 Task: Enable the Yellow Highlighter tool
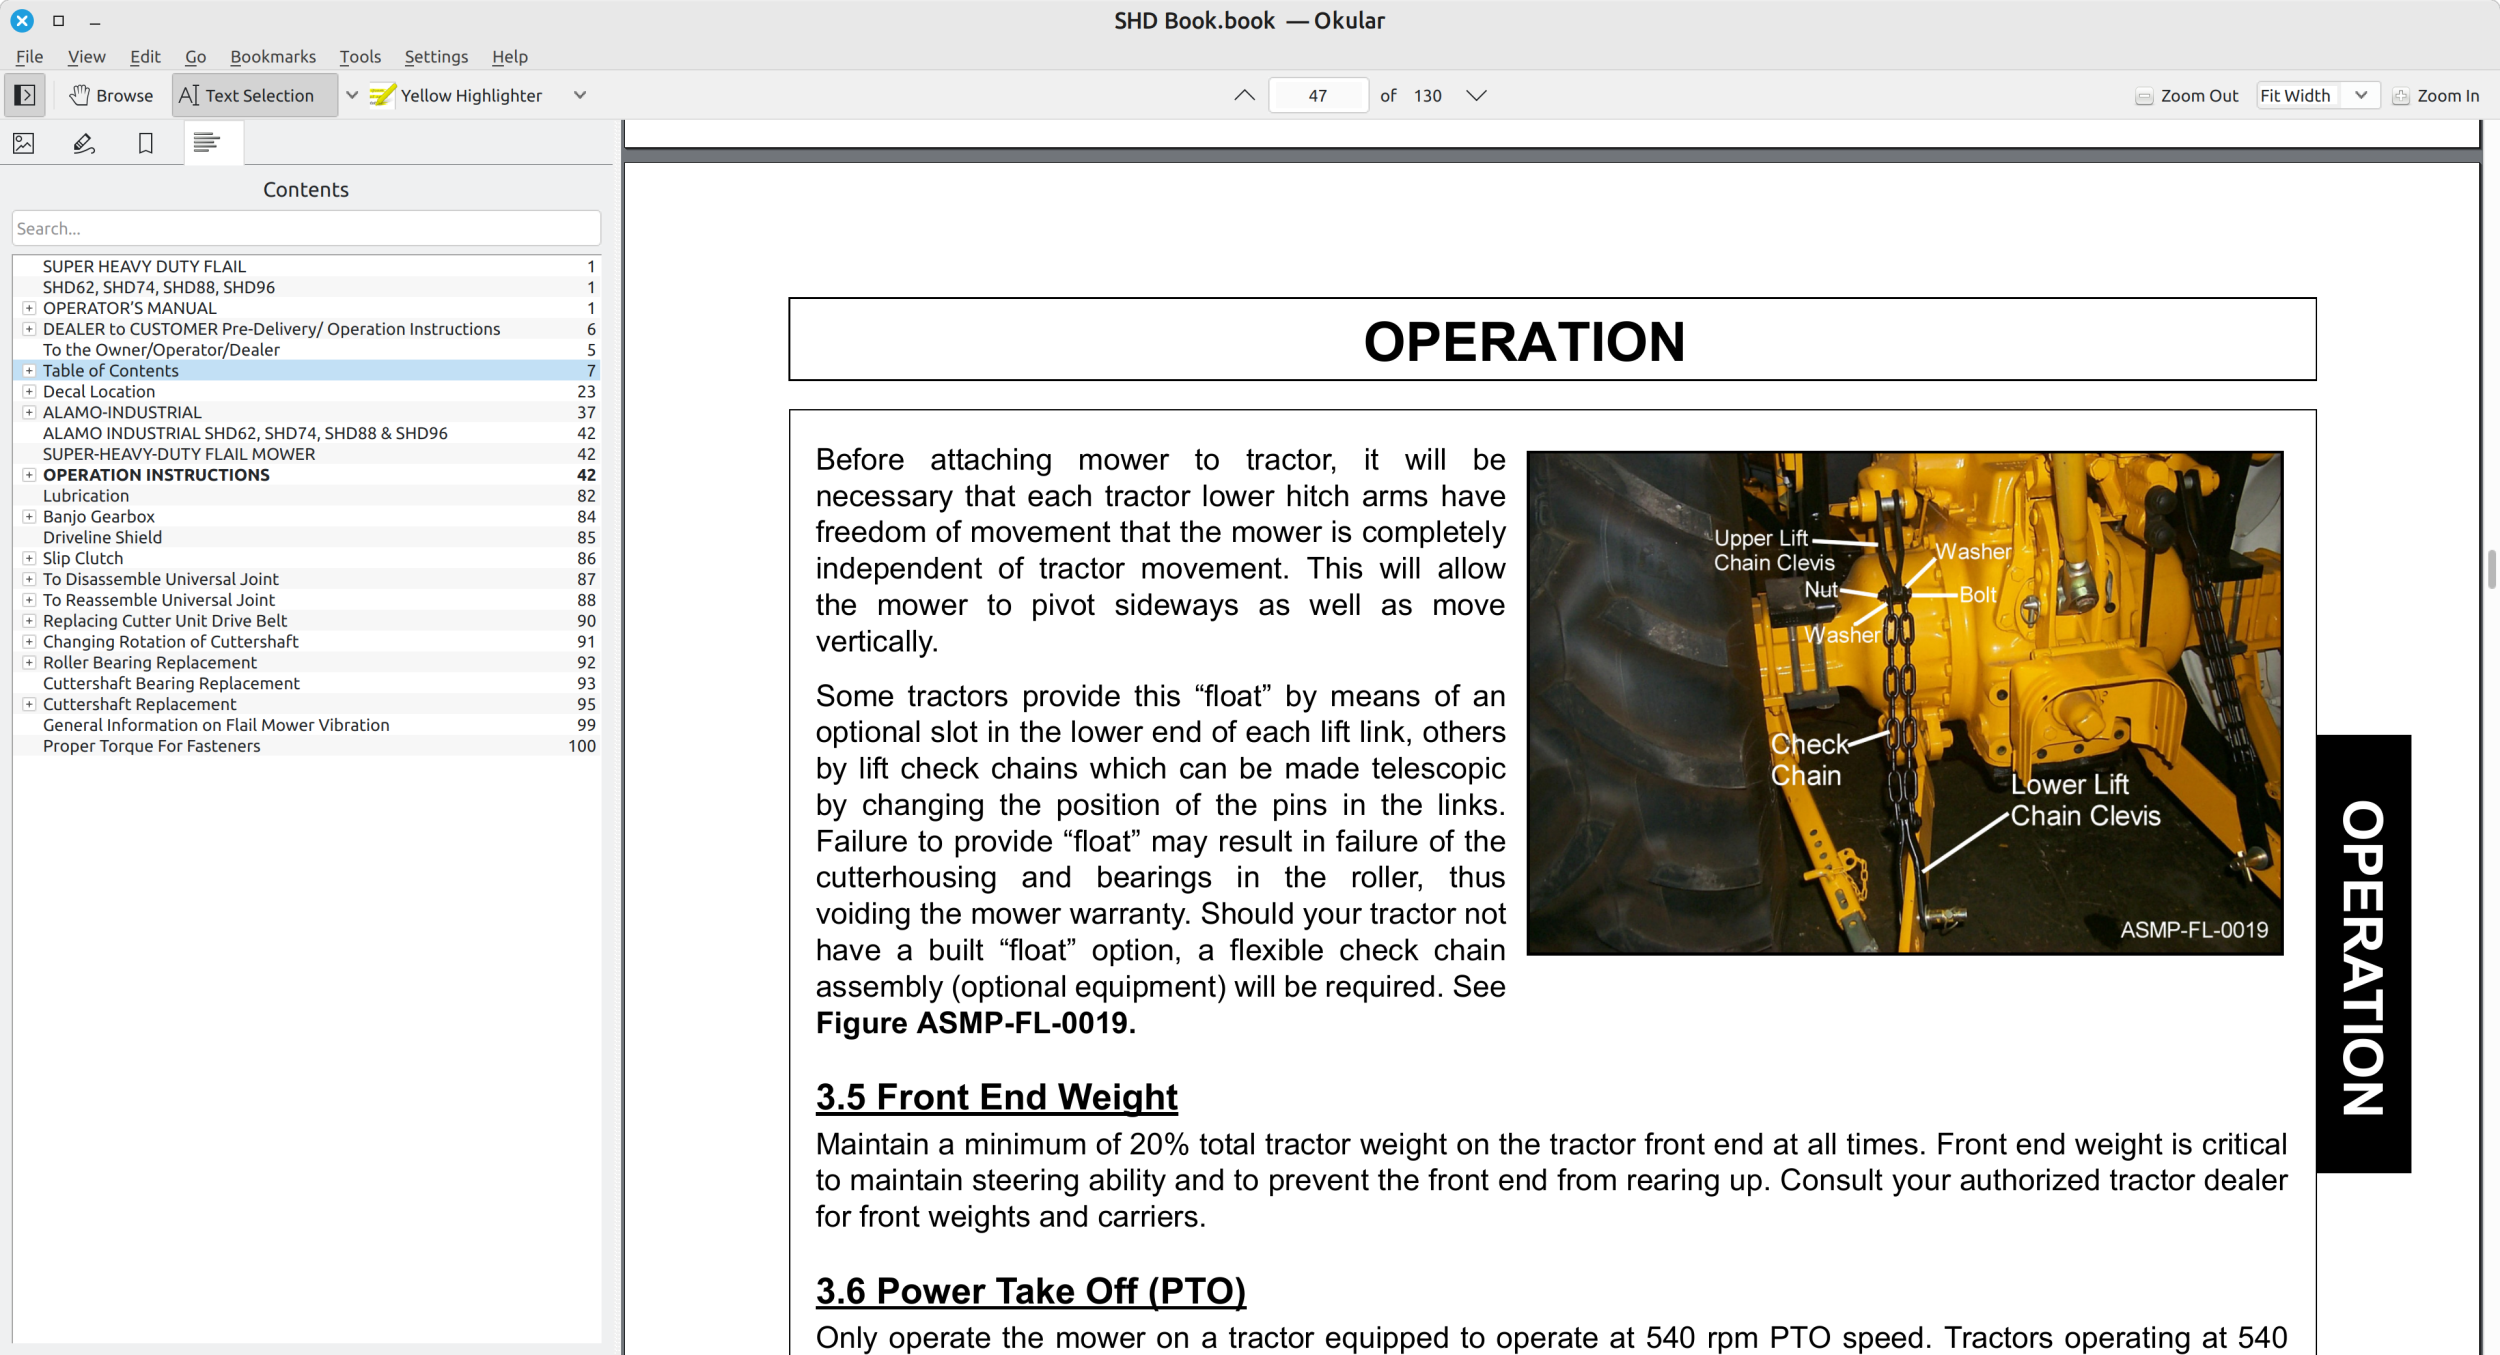456,95
